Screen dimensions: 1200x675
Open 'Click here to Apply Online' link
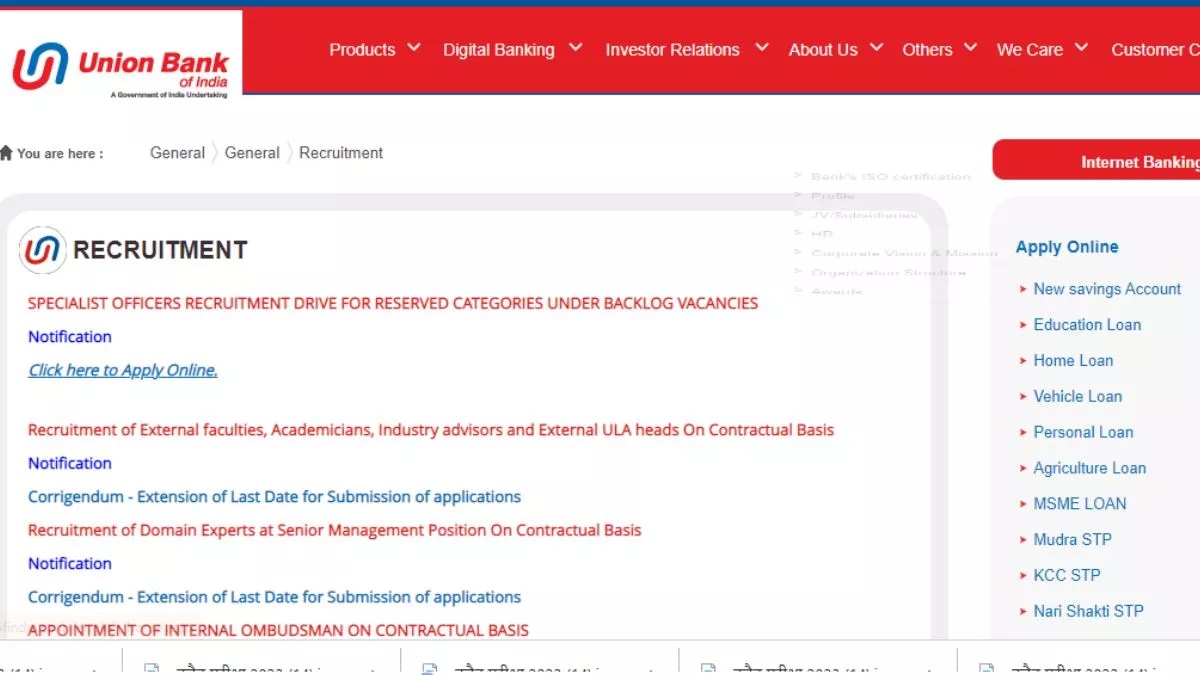click(123, 370)
